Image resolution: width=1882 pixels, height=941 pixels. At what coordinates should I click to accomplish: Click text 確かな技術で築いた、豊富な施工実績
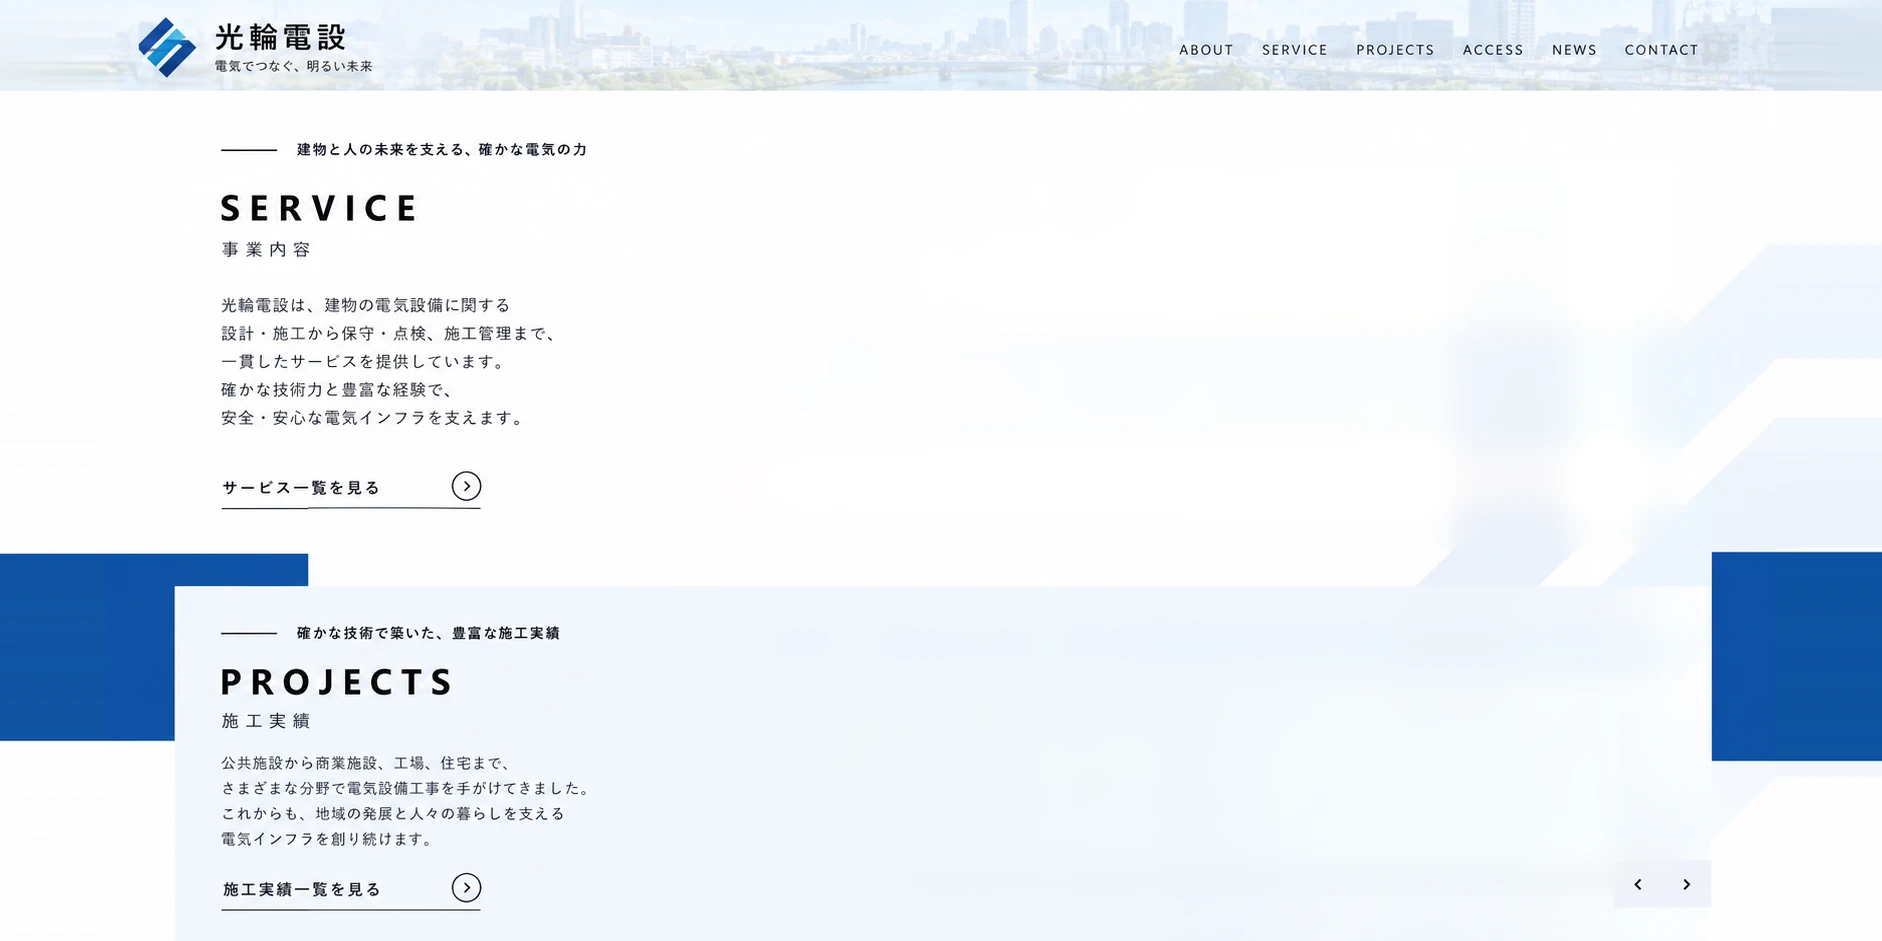(428, 633)
